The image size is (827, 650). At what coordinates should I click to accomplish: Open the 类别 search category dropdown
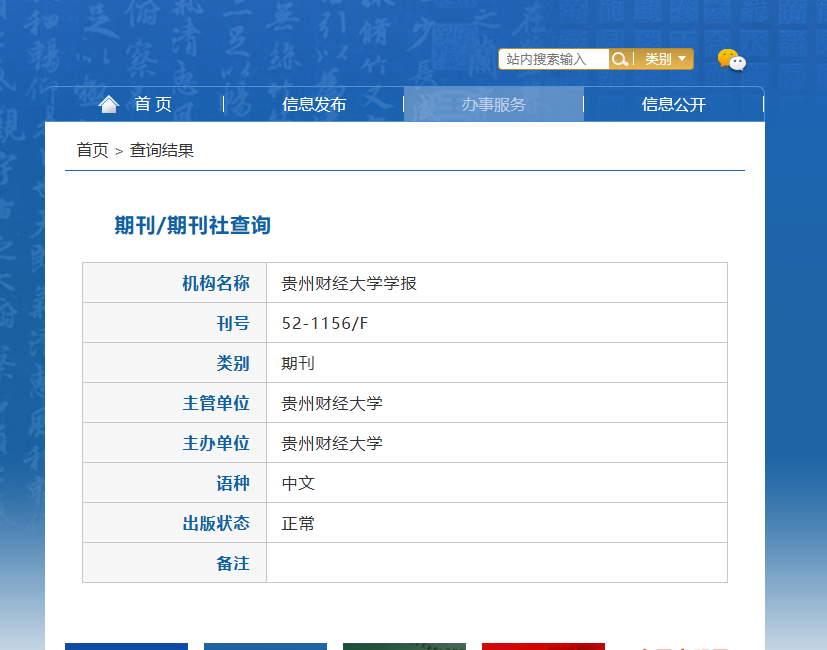pos(665,59)
